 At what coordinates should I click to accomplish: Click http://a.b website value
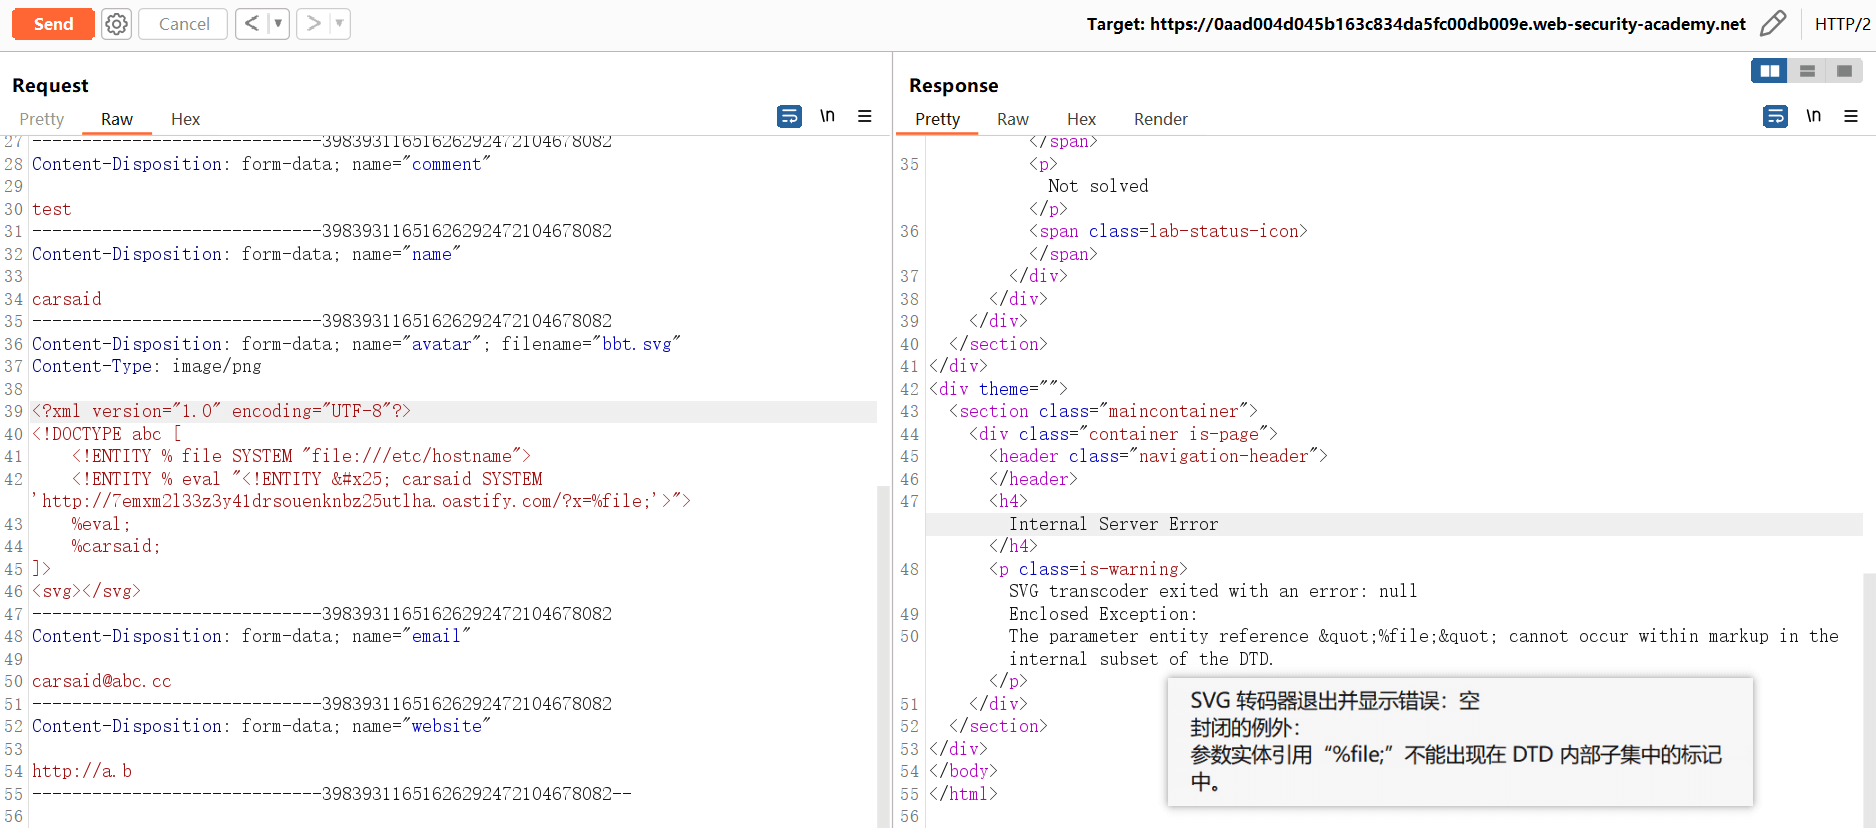point(82,771)
